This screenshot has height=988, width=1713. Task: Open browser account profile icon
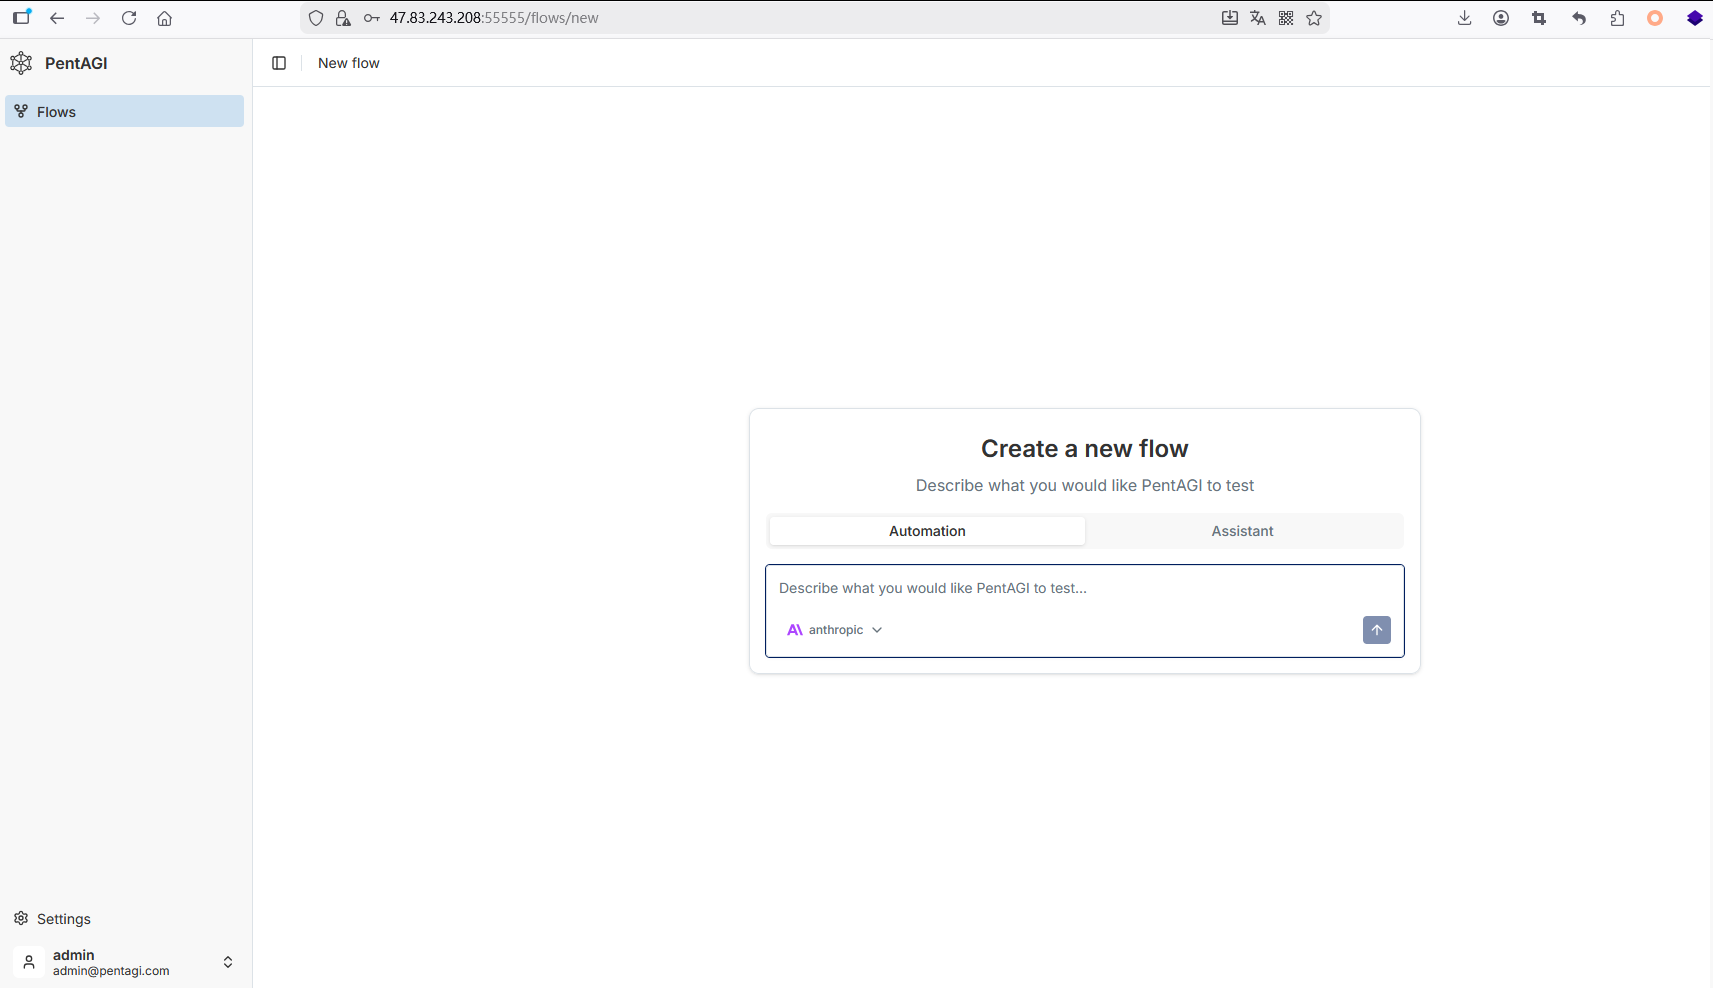click(1501, 18)
